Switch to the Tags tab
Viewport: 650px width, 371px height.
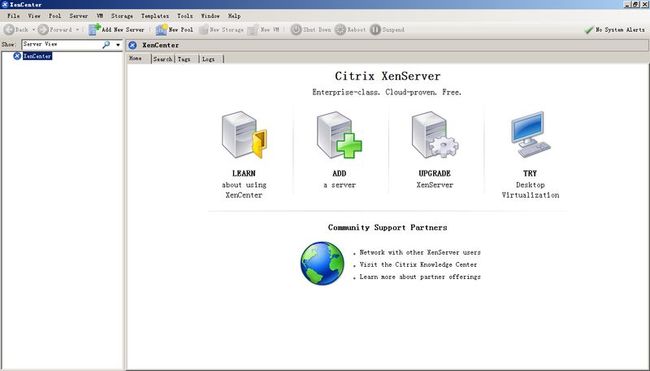click(186, 59)
